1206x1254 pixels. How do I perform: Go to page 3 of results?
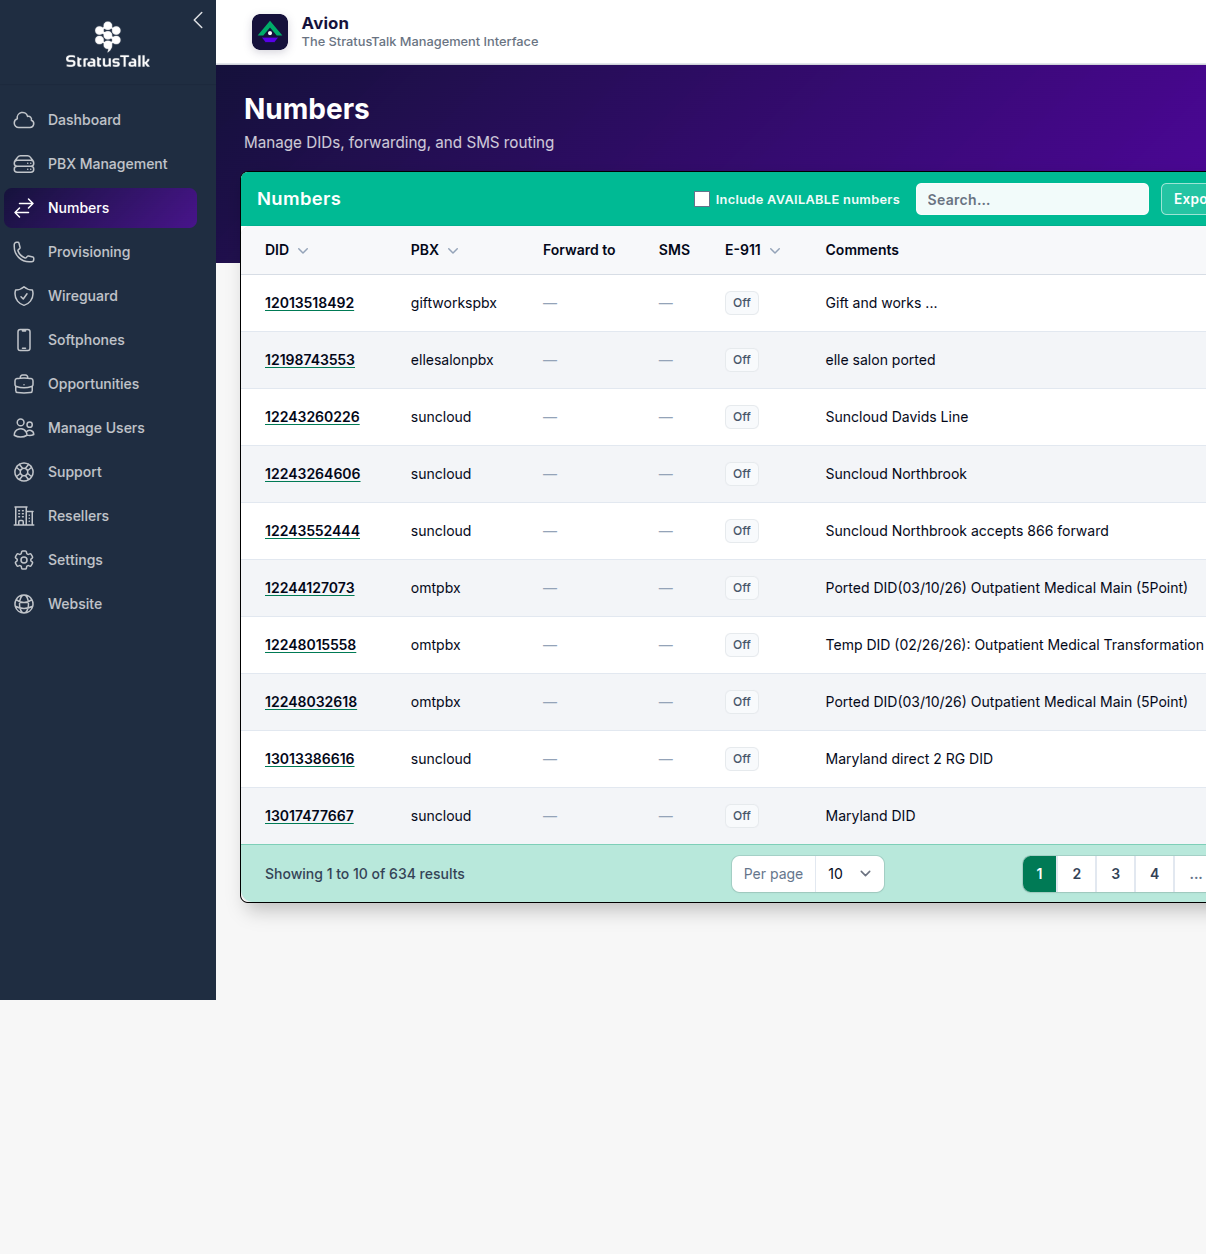click(1116, 874)
